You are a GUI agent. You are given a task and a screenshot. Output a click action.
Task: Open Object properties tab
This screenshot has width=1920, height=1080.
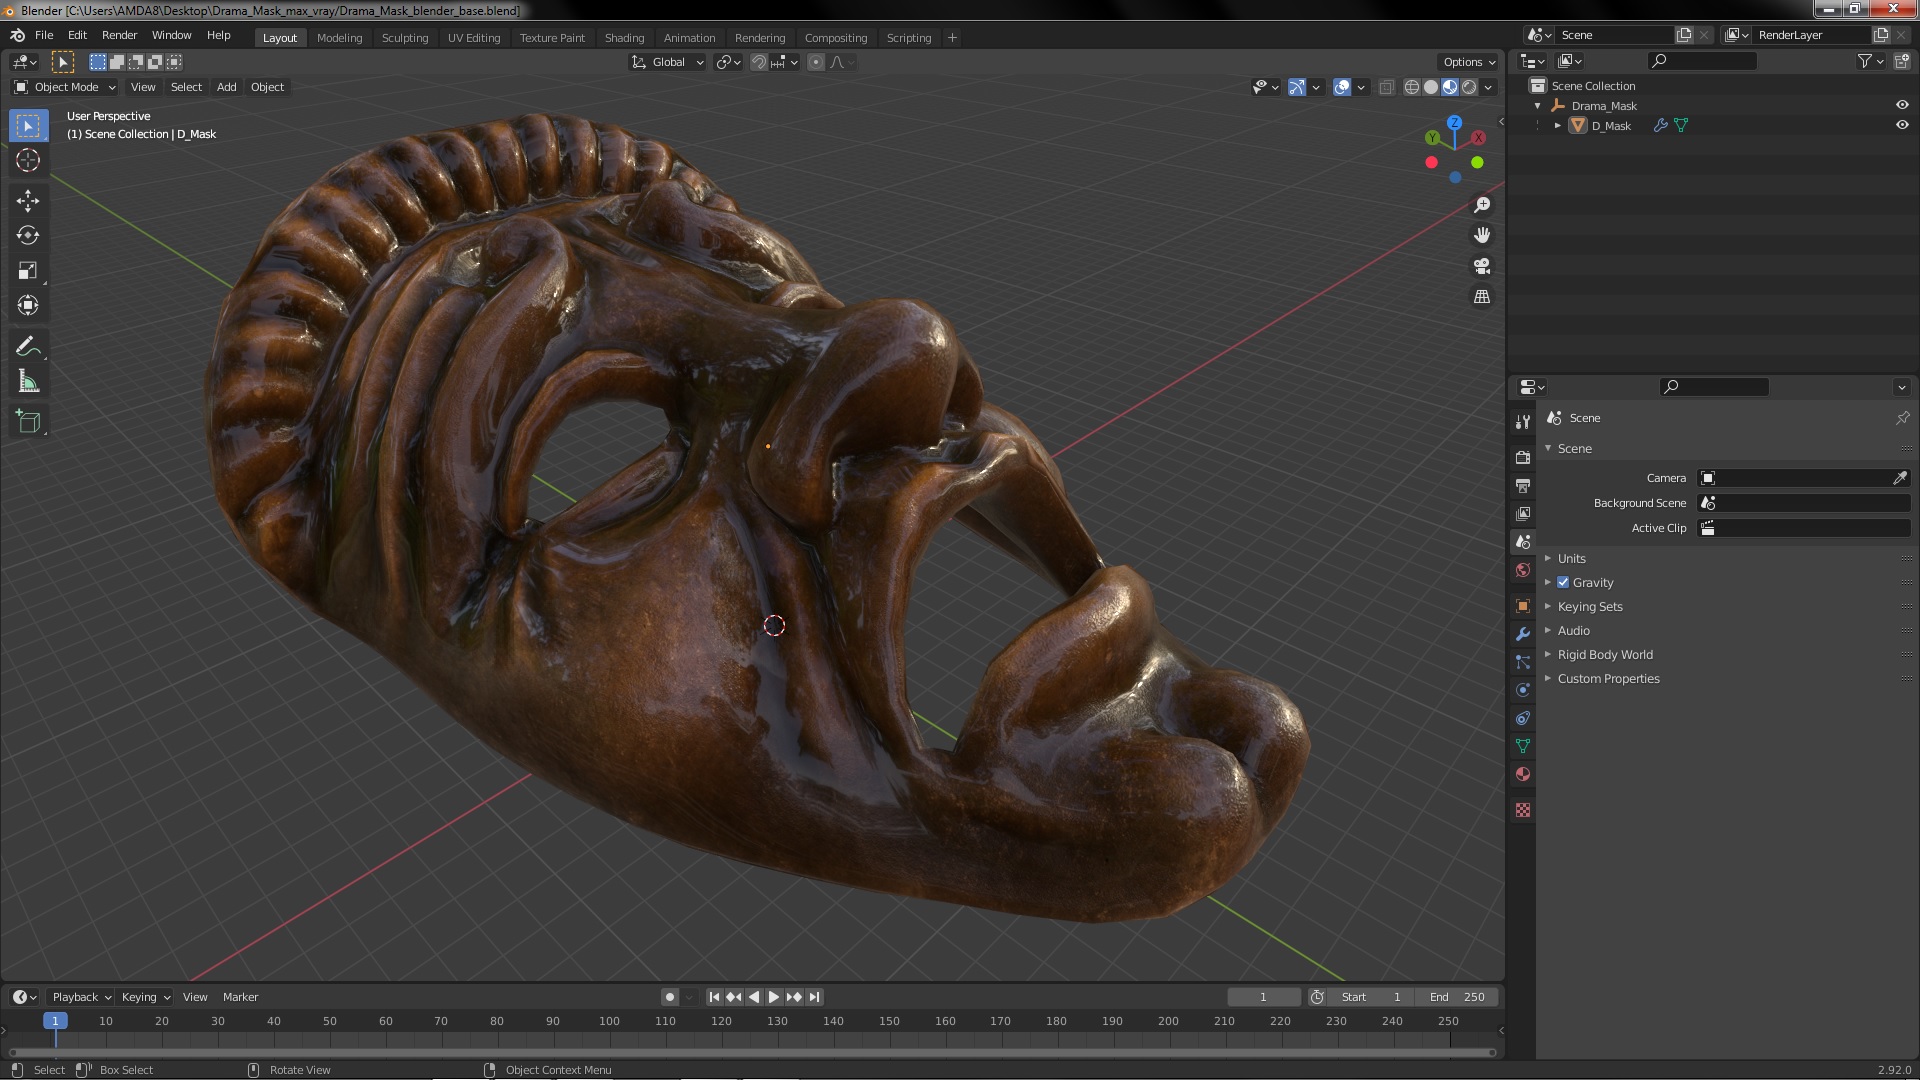[x=1523, y=606]
